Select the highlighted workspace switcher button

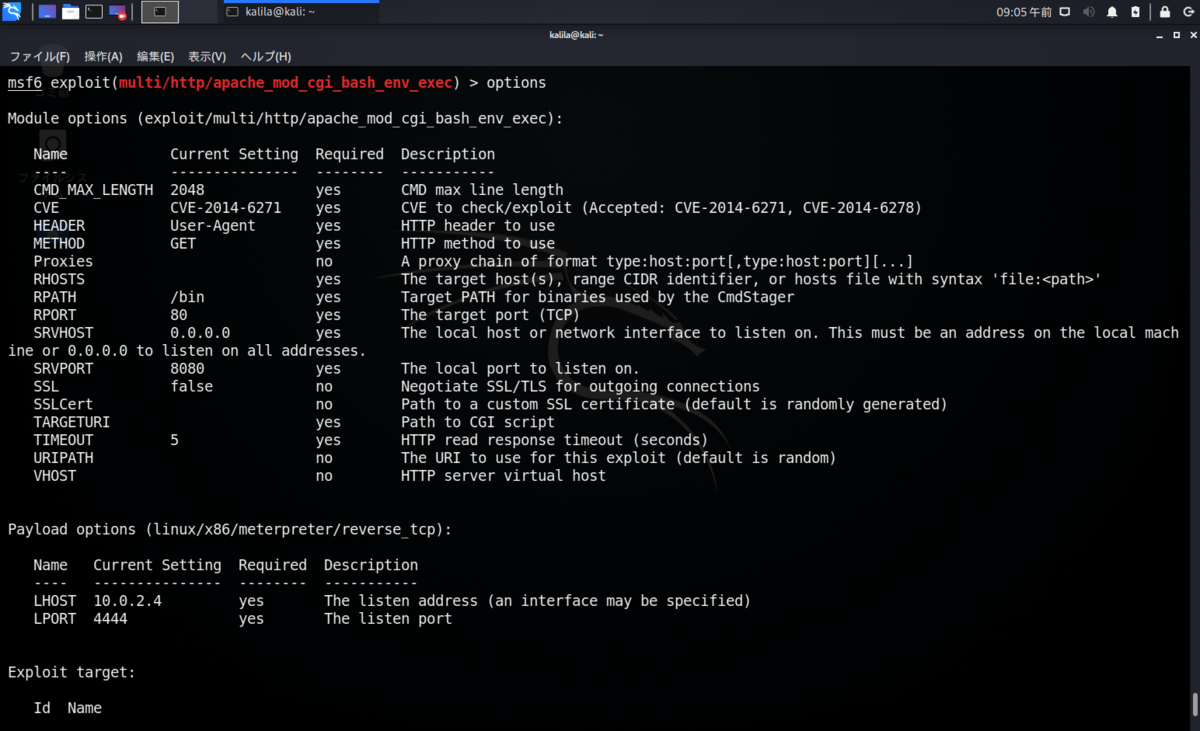click(x=160, y=12)
